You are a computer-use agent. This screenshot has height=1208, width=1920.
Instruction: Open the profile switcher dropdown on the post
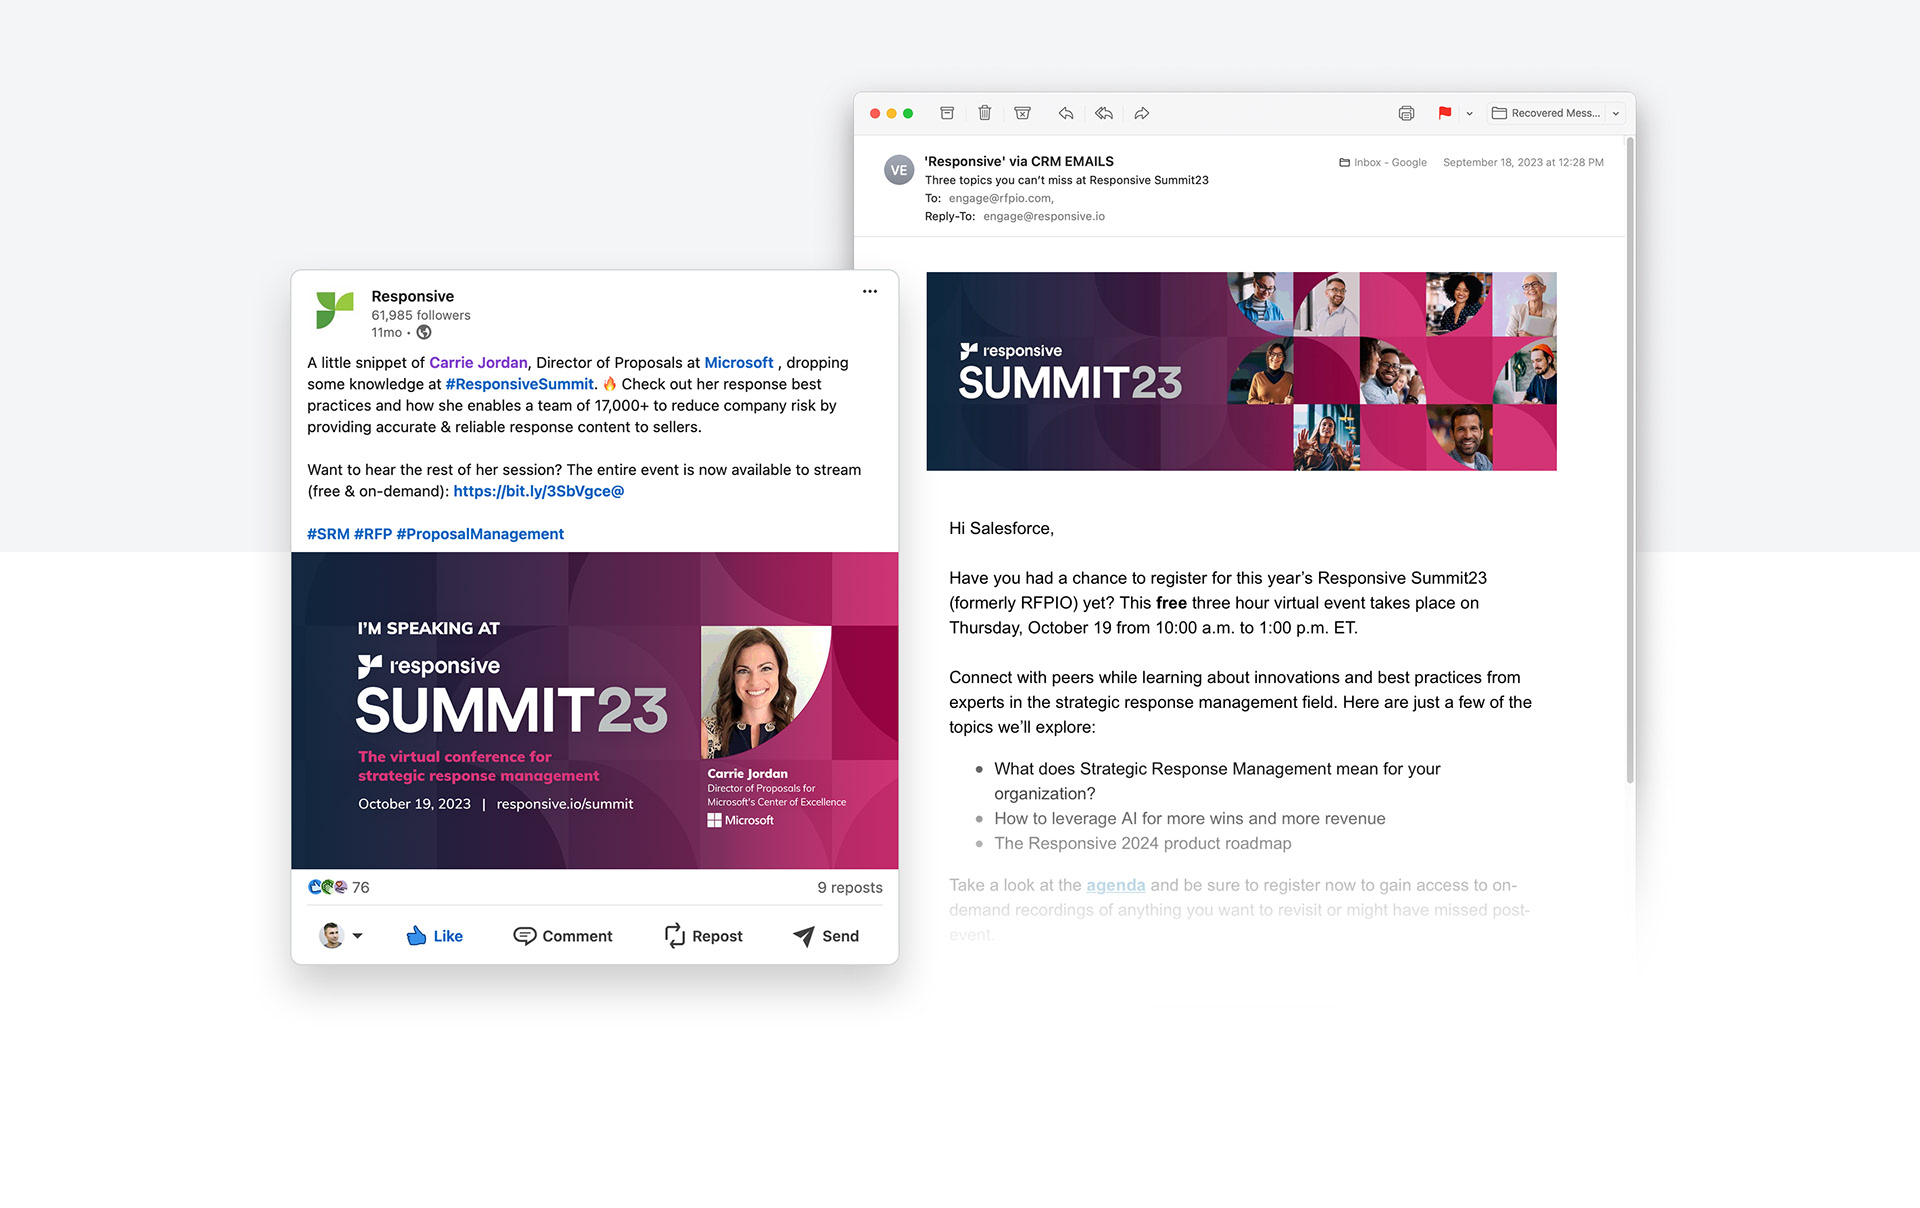pos(341,936)
